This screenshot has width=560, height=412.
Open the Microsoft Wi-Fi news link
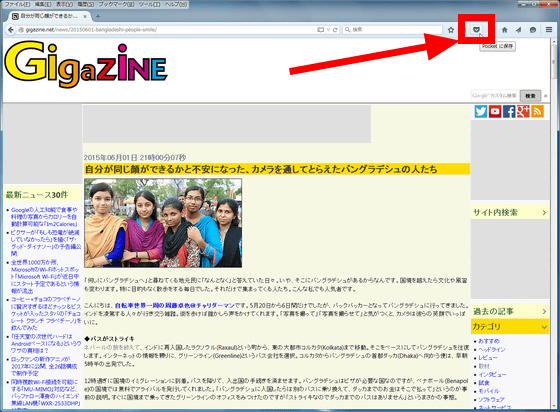[x=45, y=277]
